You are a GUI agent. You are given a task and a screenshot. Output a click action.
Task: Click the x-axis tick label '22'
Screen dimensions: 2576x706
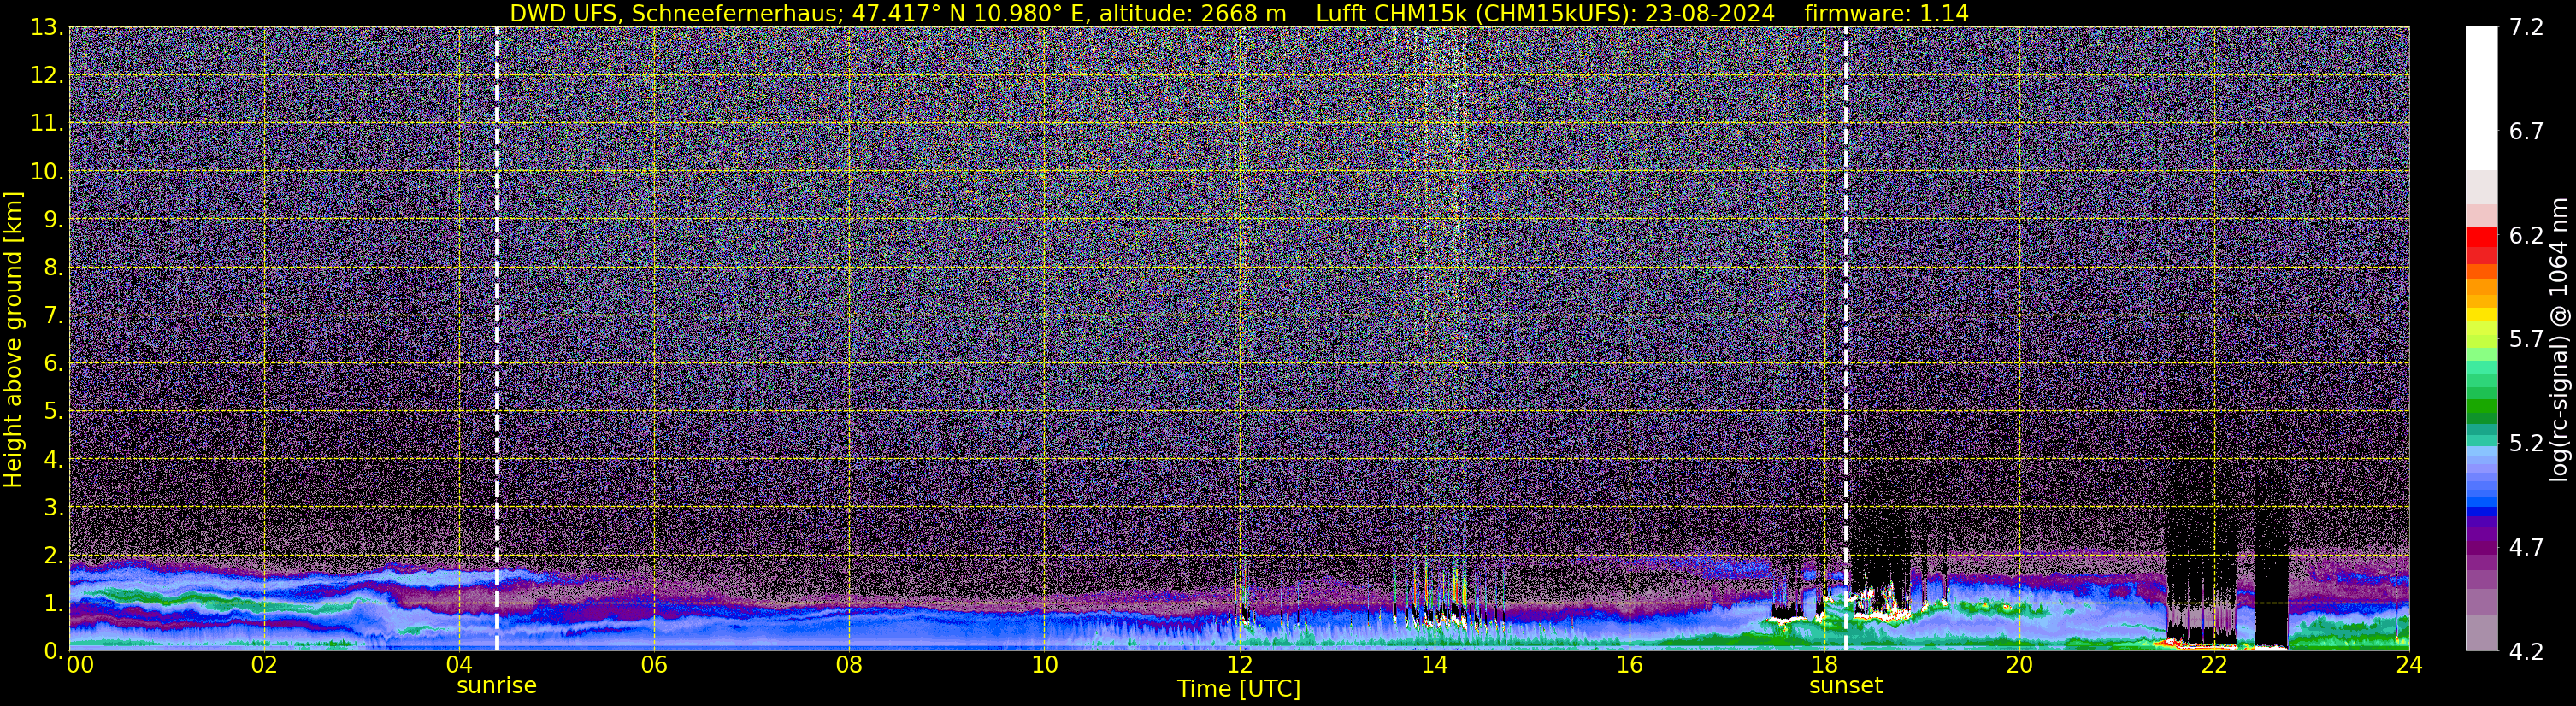(x=2214, y=665)
